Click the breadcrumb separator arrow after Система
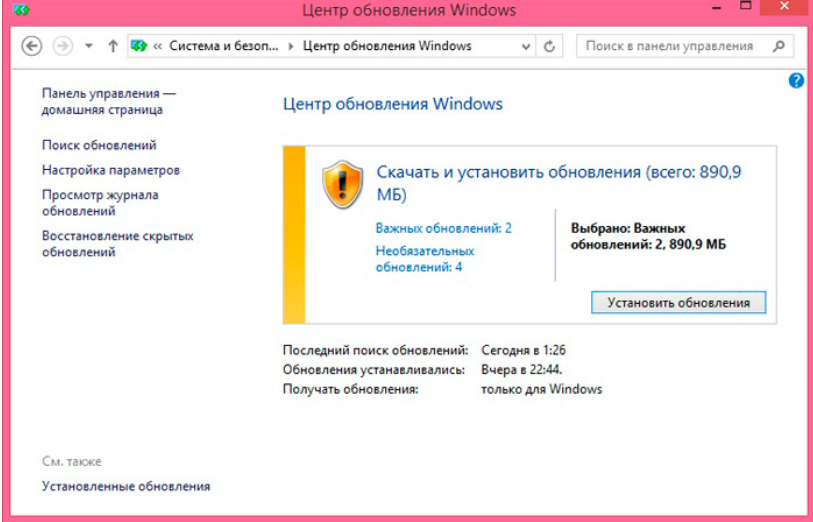This screenshot has width=813, height=522. point(291,47)
